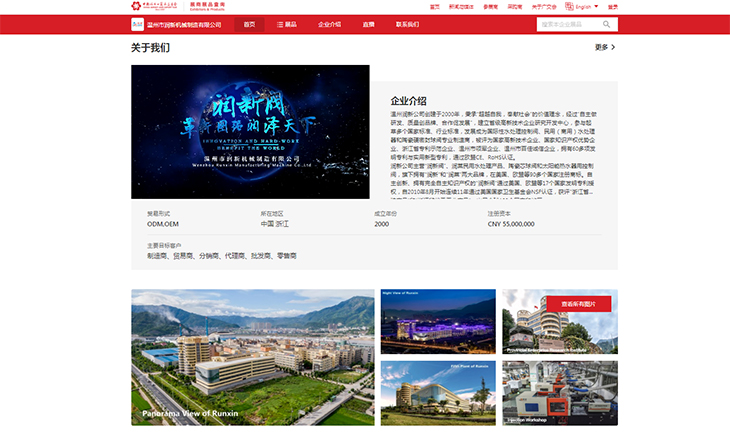Click the 登录 login link
The height and width of the screenshot is (448, 730).
[612, 6]
